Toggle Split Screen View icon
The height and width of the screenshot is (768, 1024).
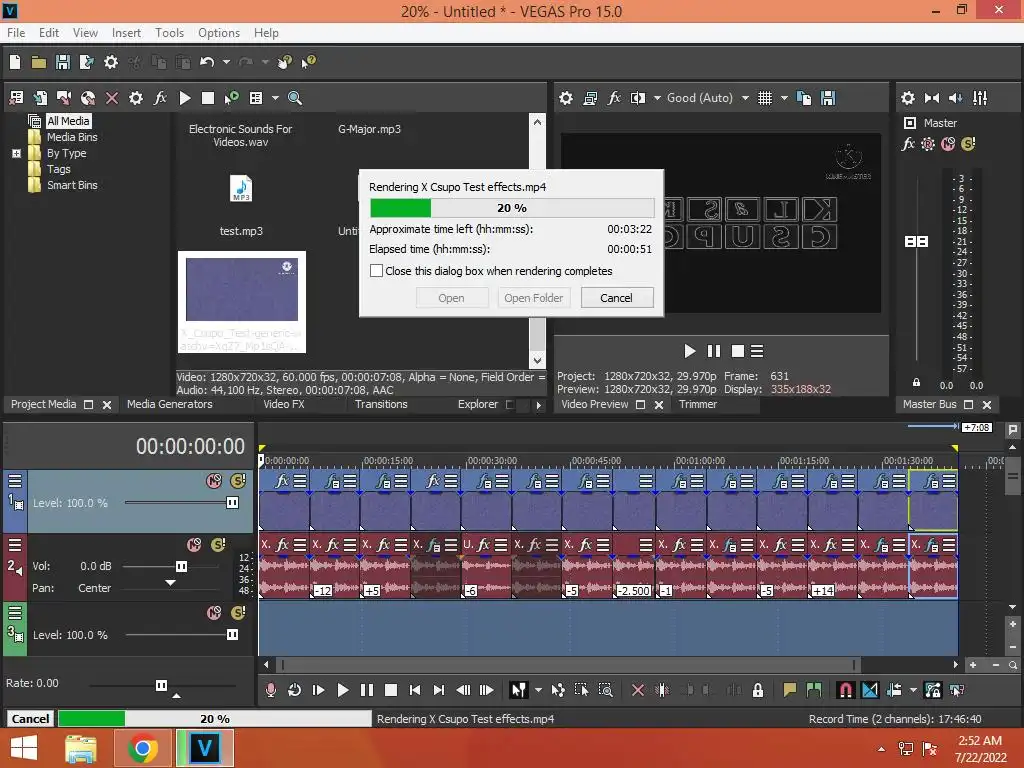coord(638,98)
